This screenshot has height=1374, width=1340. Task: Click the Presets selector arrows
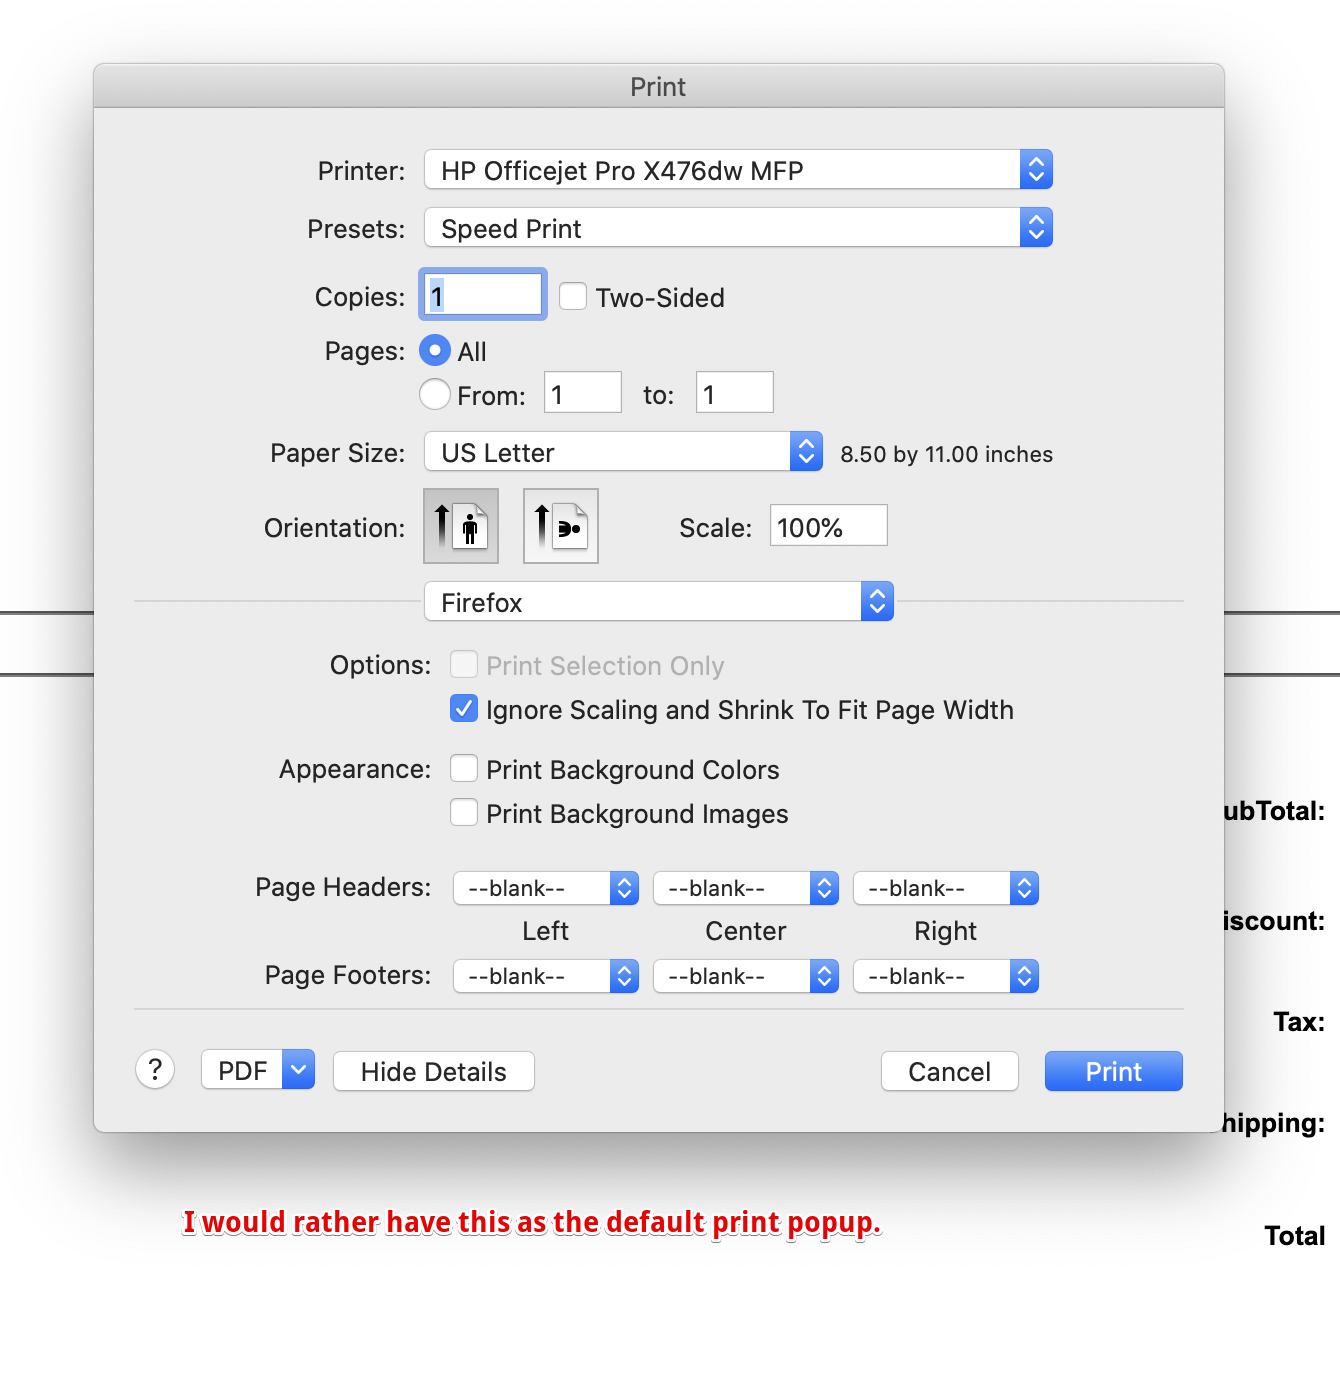pos(1036,227)
